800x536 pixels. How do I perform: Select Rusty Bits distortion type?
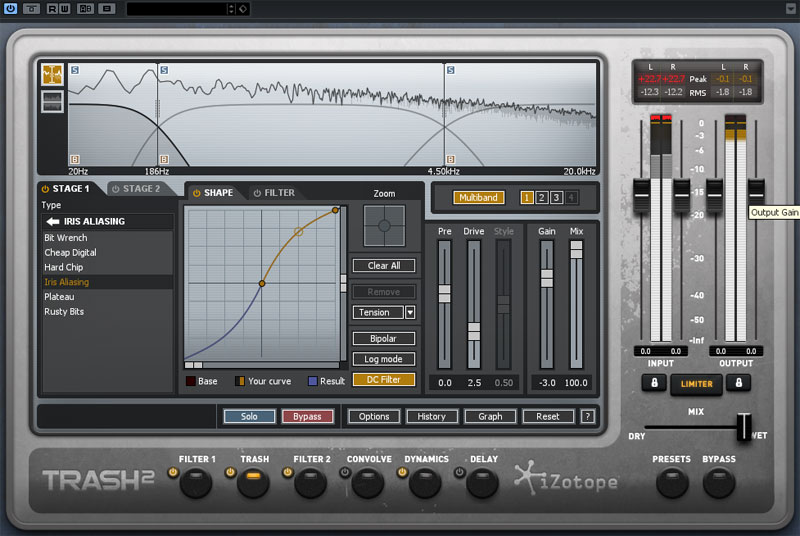click(x=108, y=312)
